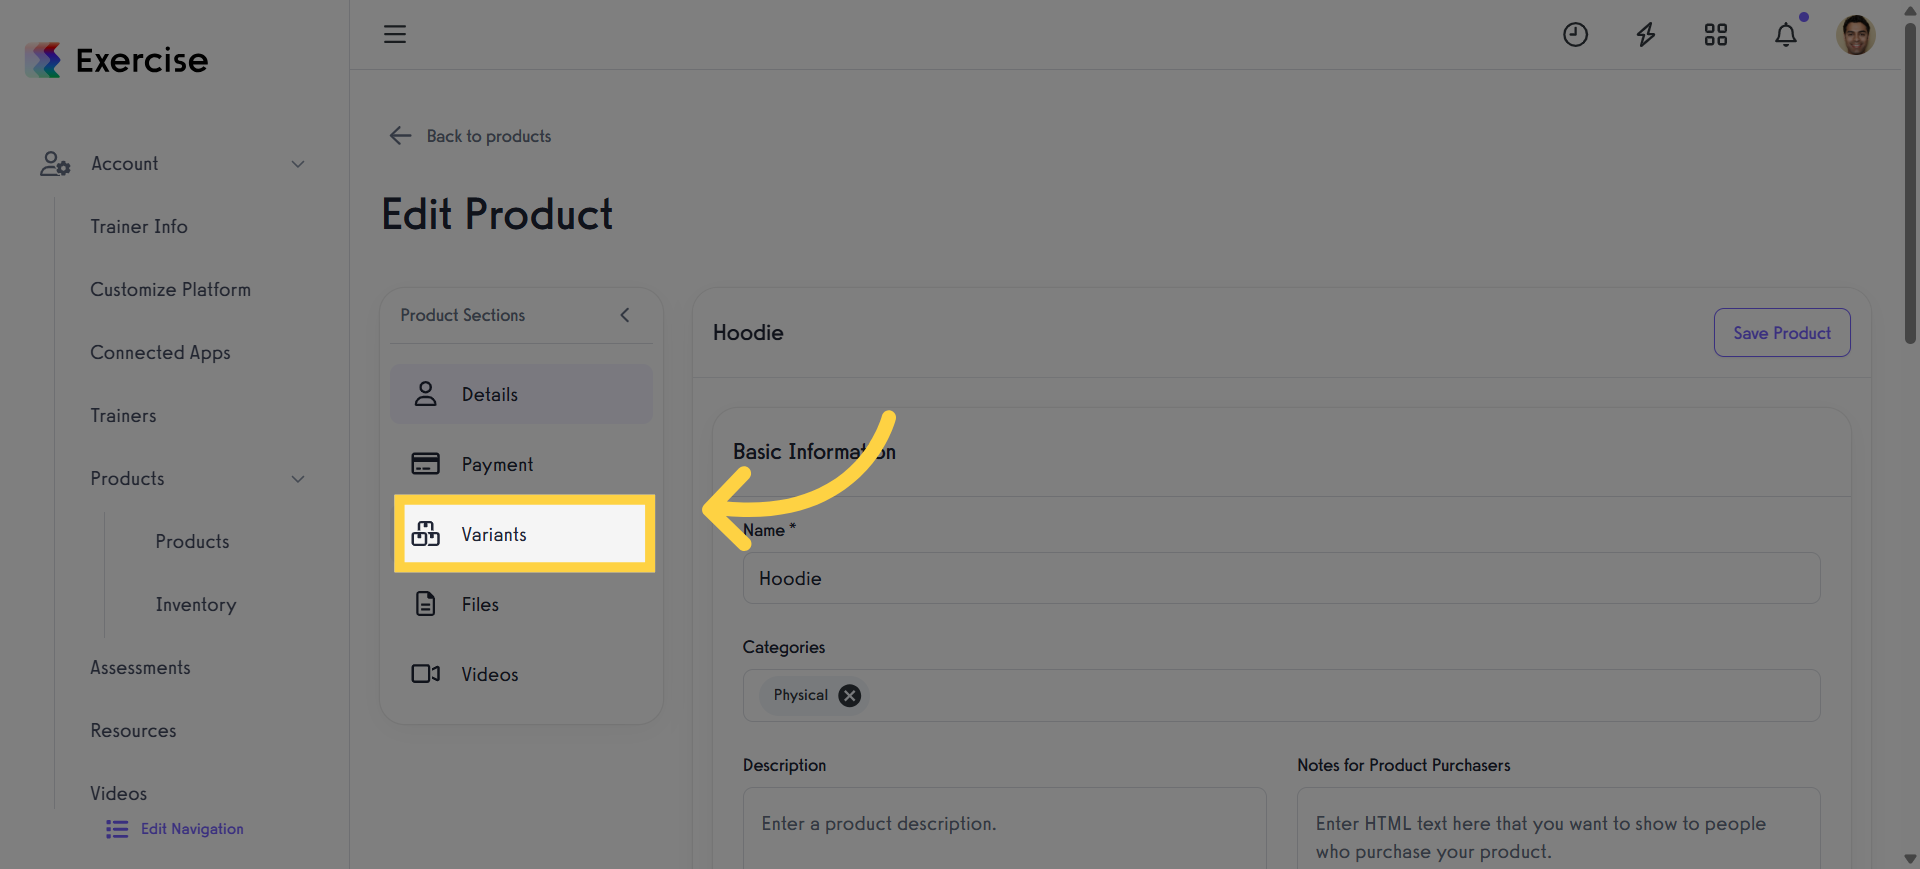Click the Edit Navigation link
Screen dimensions: 1920x869
(192, 829)
